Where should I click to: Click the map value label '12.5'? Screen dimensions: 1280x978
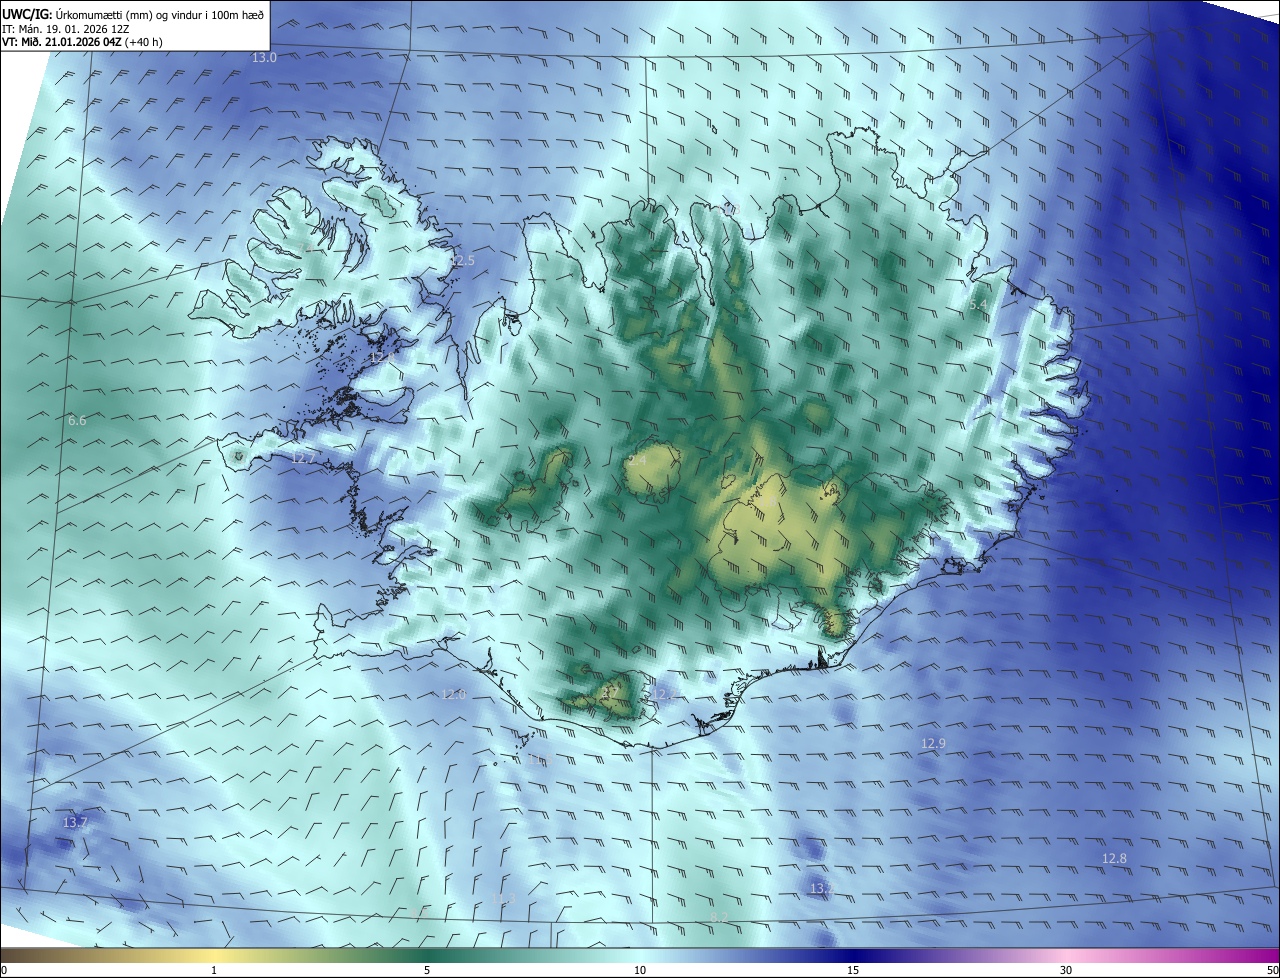point(462,261)
